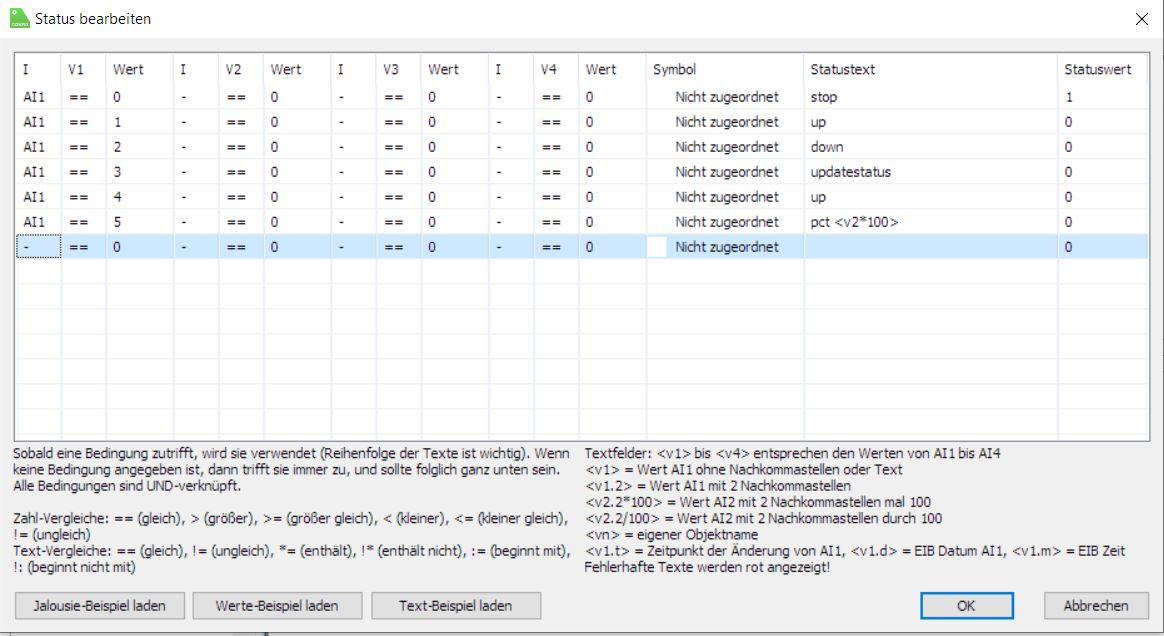Viewport: 1164px width, 636px height.
Task: Cancel via Abbrechen button
Action: (1096, 606)
